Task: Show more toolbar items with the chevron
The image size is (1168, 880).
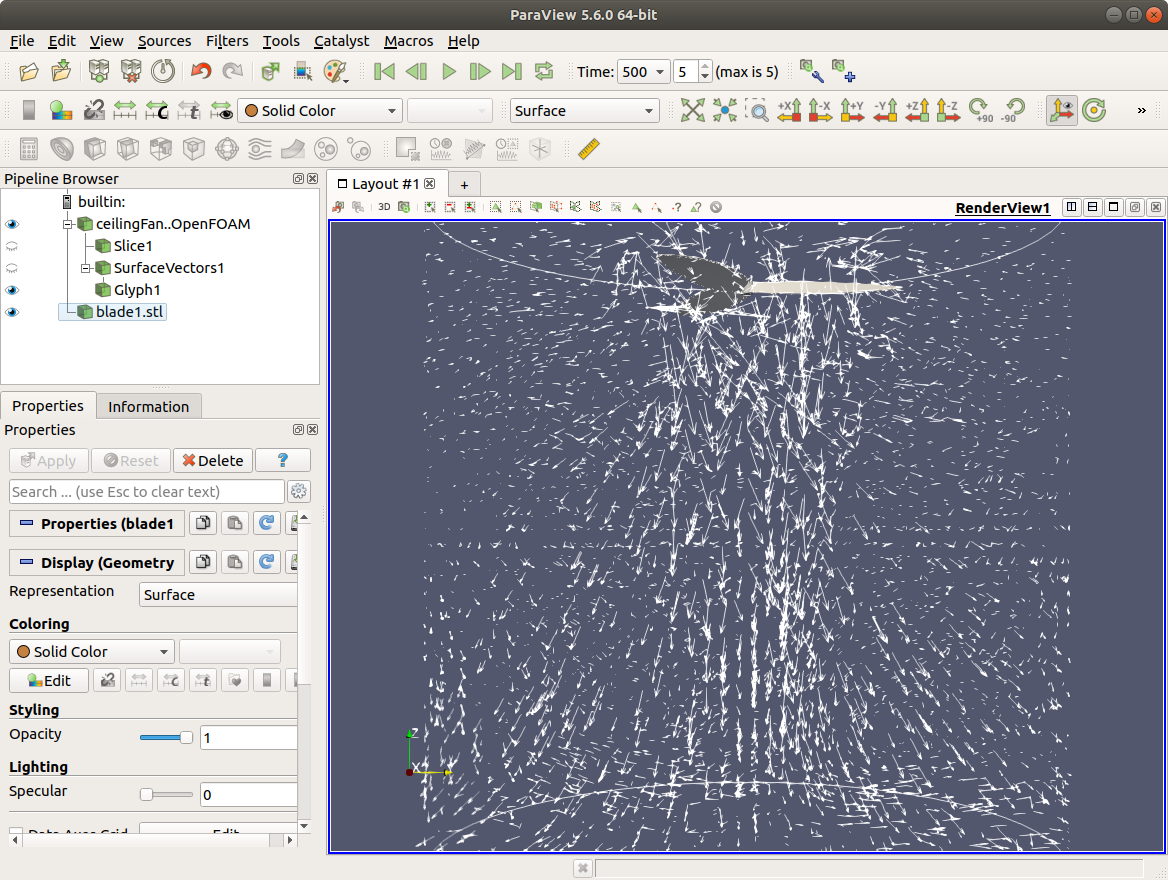Action: pos(1141,110)
